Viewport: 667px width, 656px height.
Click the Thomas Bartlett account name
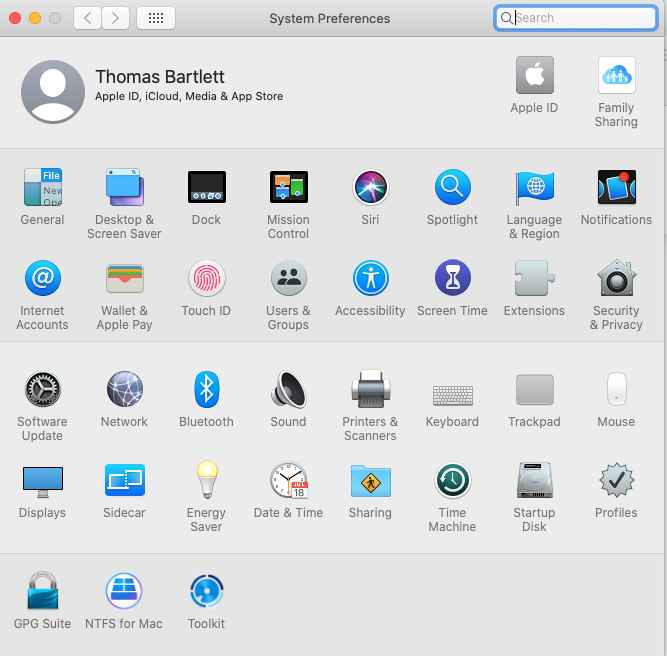tap(160, 77)
